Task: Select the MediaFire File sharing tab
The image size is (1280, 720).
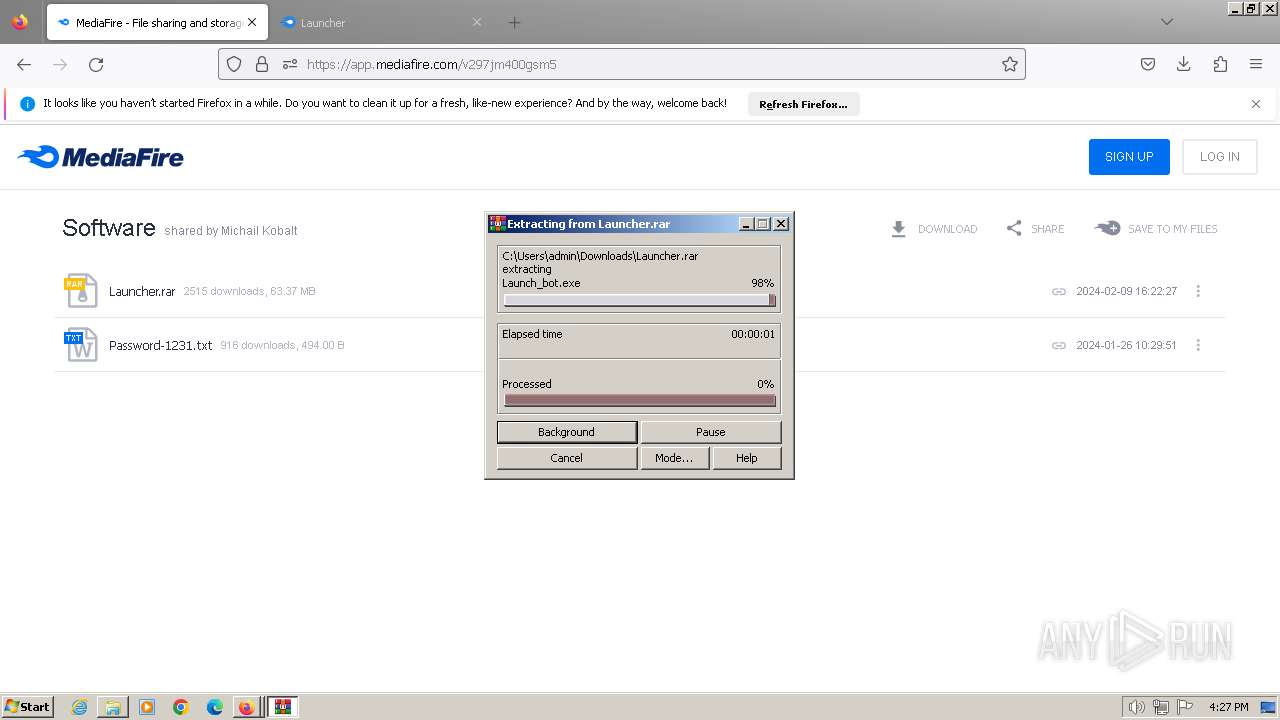Action: tap(157, 22)
